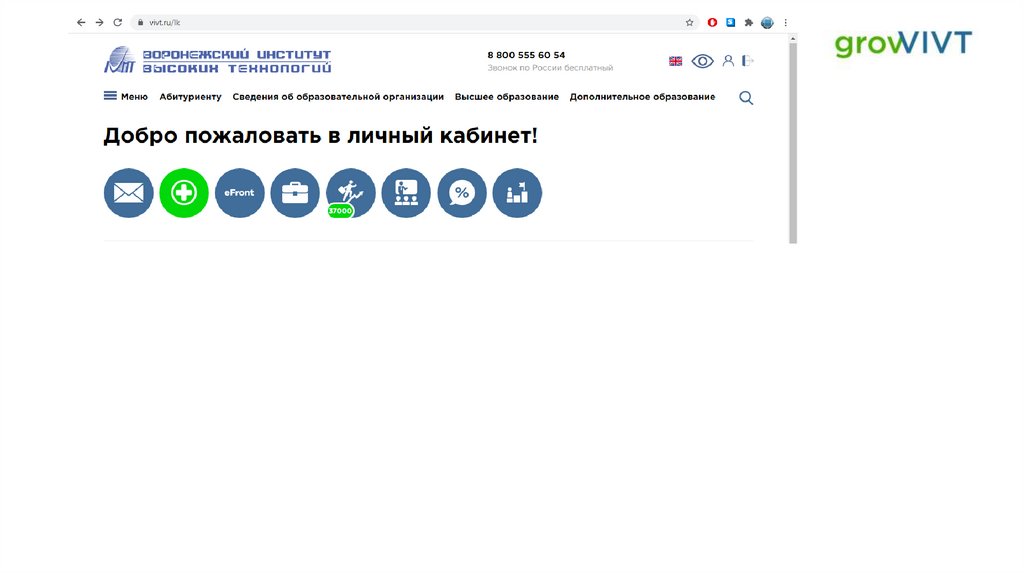Switch language via the UK flag icon
The height and width of the screenshot is (574, 1024).
pyautogui.click(x=675, y=61)
